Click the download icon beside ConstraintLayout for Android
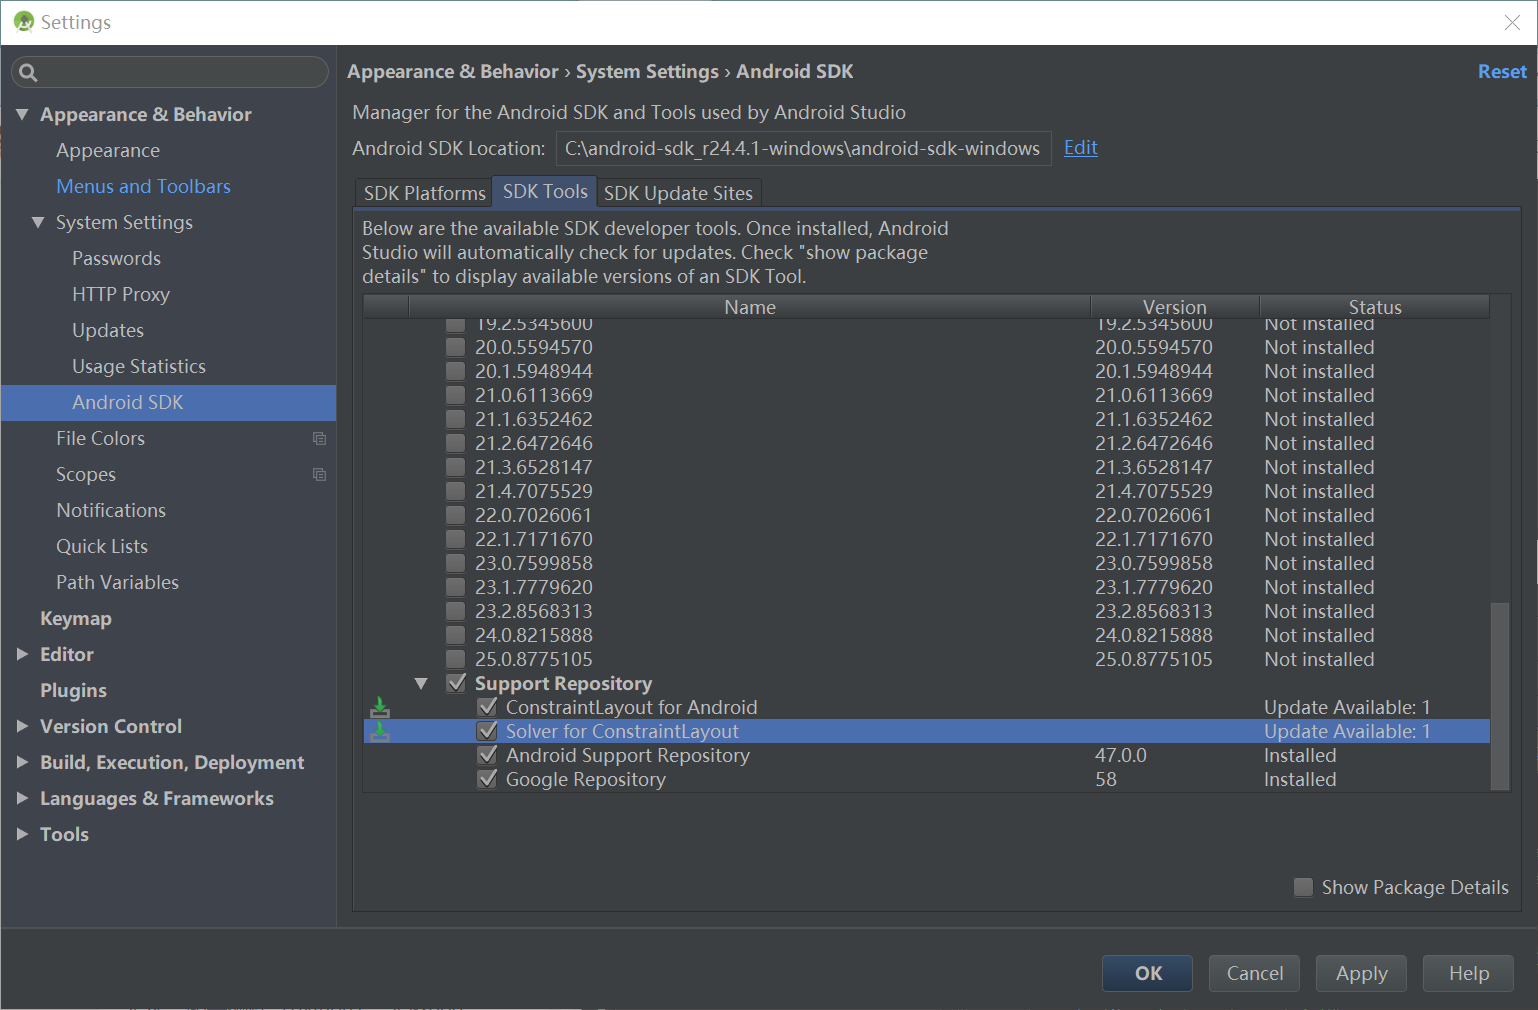Viewport: 1538px width, 1010px height. pos(380,708)
